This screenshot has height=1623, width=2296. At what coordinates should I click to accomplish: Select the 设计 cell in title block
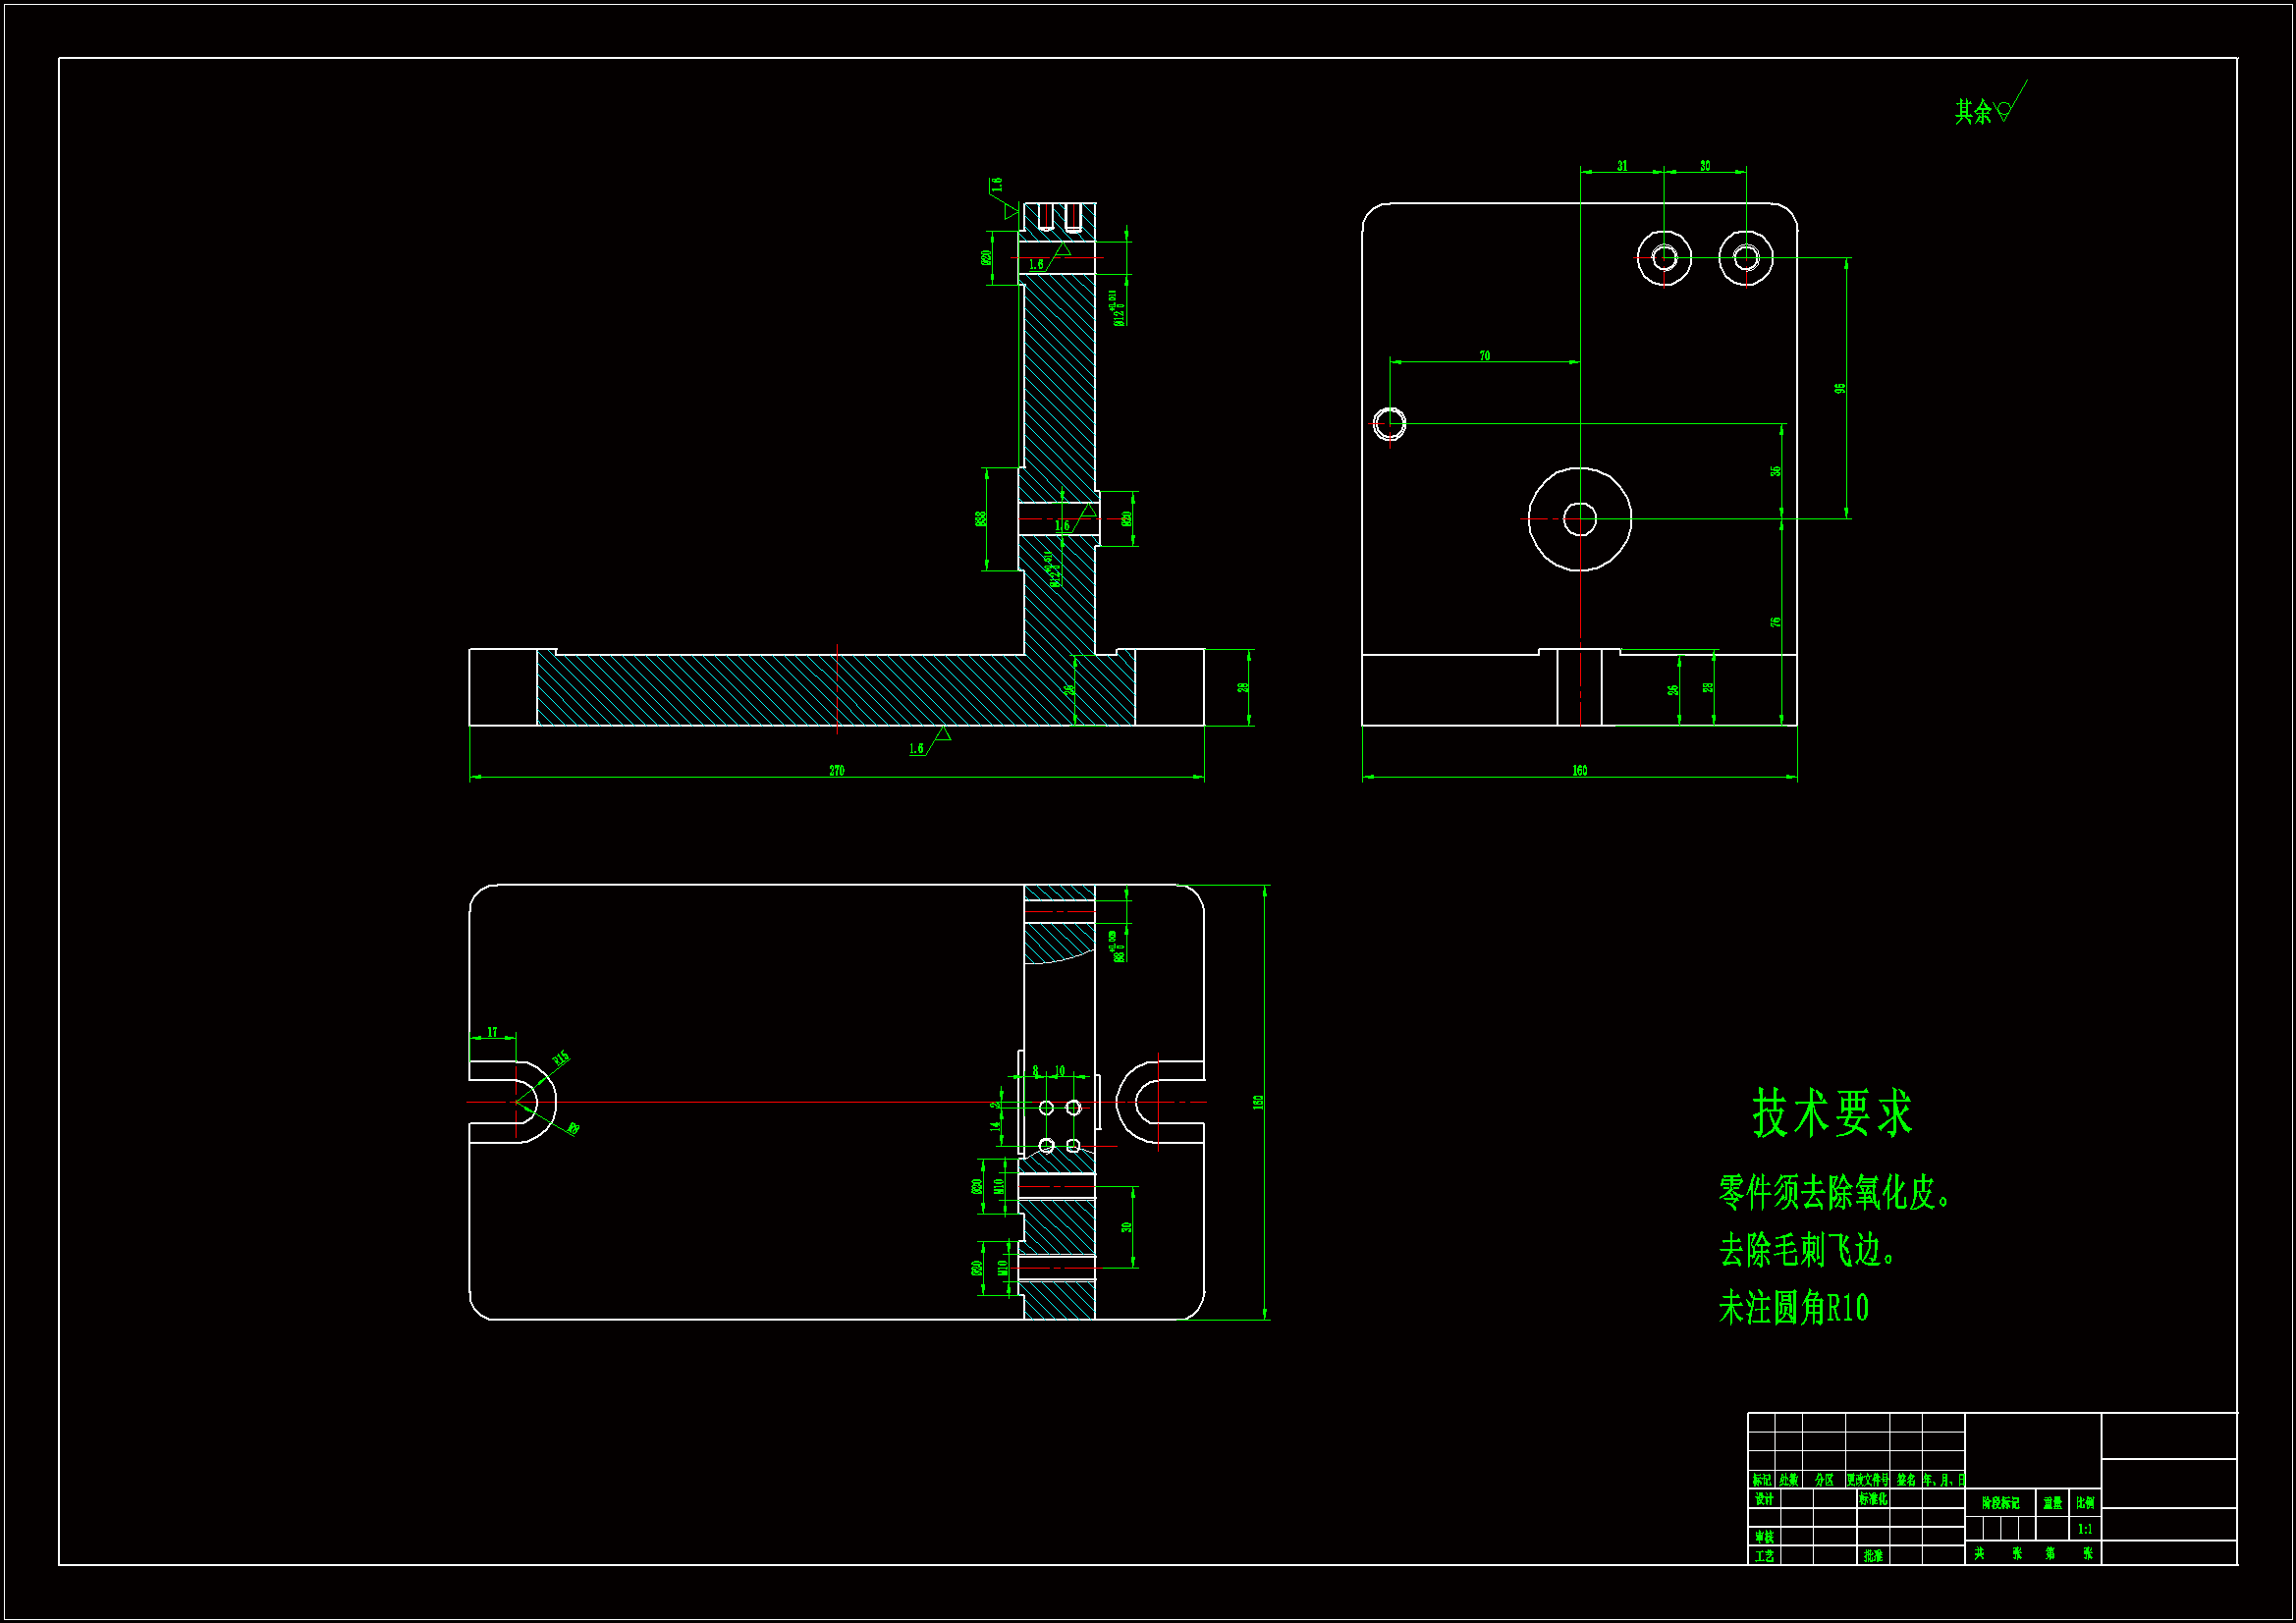(1763, 1499)
